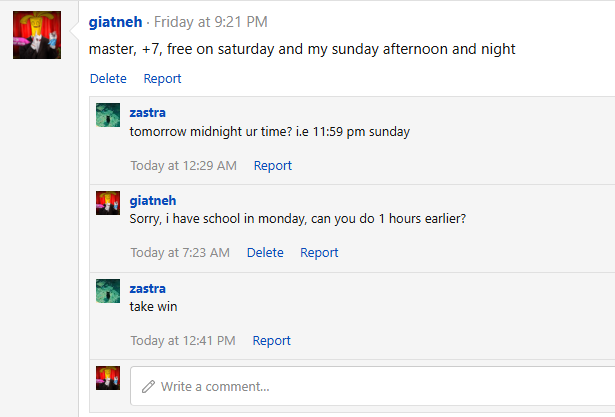Click zastra's avatar beside the "take win" comment

[x=108, y=291]
